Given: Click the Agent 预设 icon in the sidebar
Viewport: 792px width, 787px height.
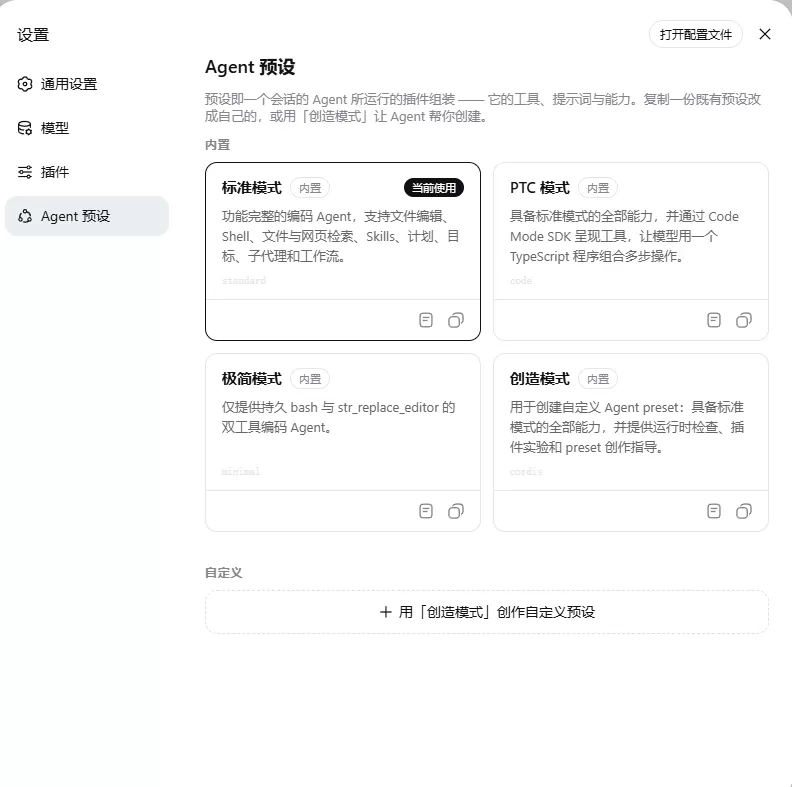Looking at the screenshot, I should (x=25, y=216).
